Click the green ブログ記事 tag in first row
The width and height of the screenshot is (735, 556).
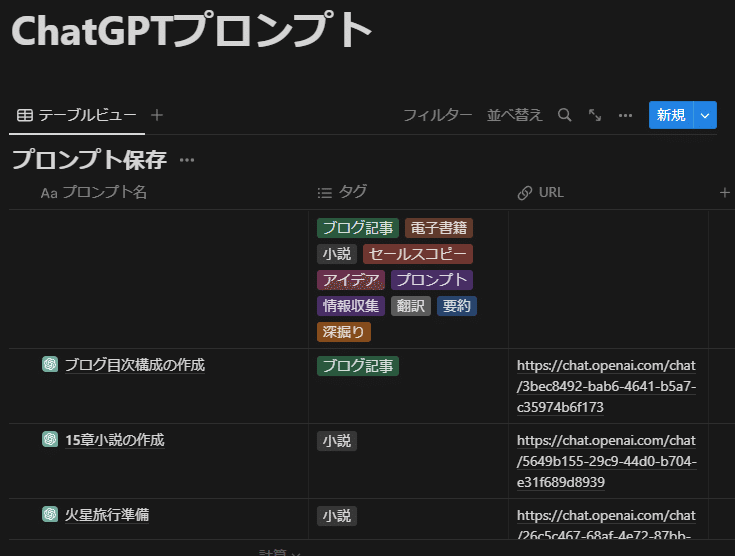coord(358,228)
